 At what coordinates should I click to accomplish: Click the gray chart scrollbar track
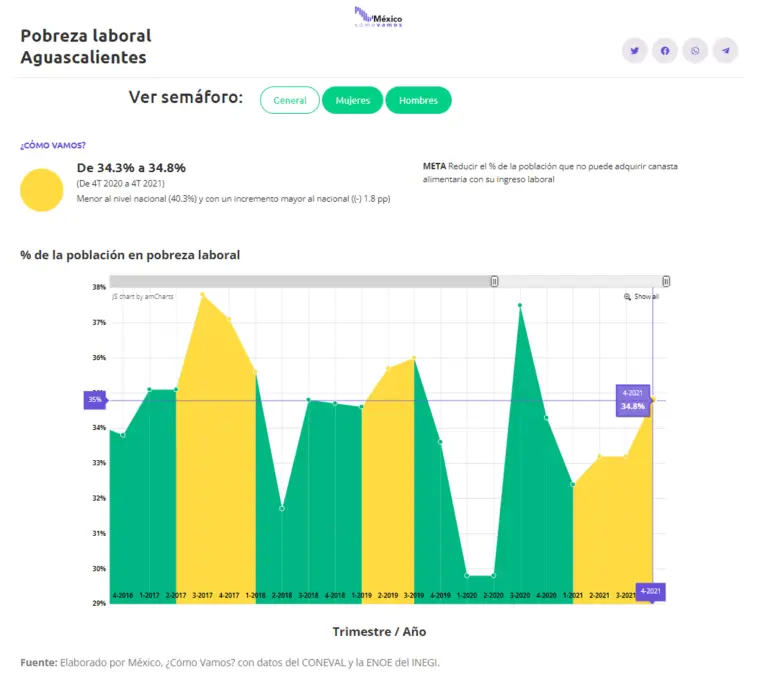point(300,282)
